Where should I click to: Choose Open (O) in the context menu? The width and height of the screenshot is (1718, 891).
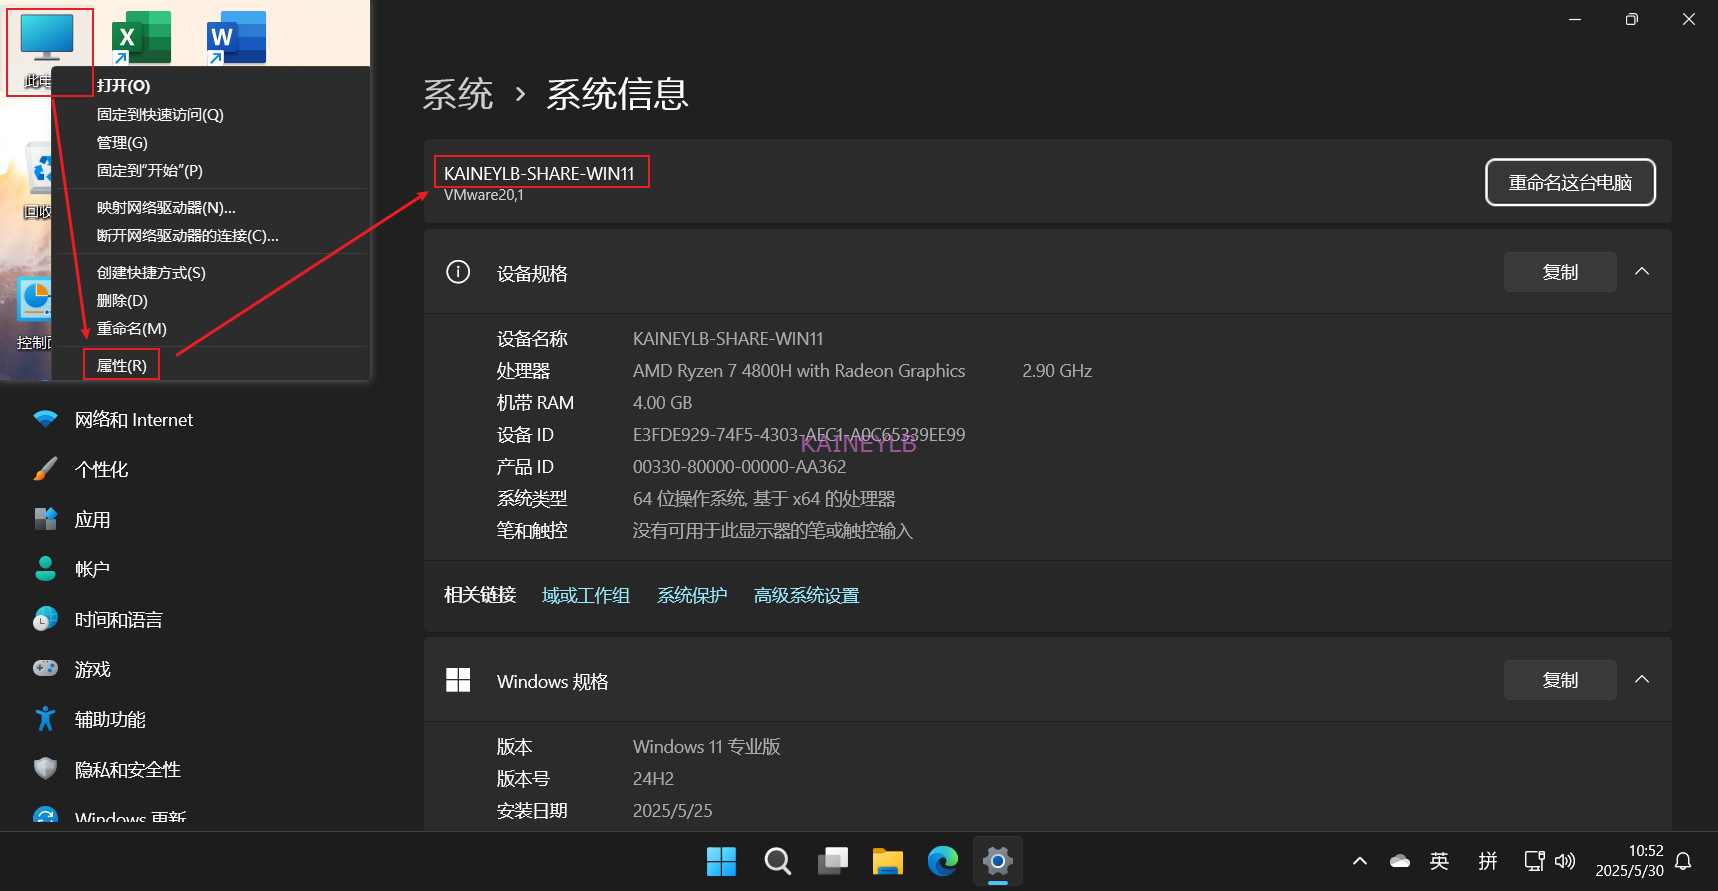click(x=124, y=86)
